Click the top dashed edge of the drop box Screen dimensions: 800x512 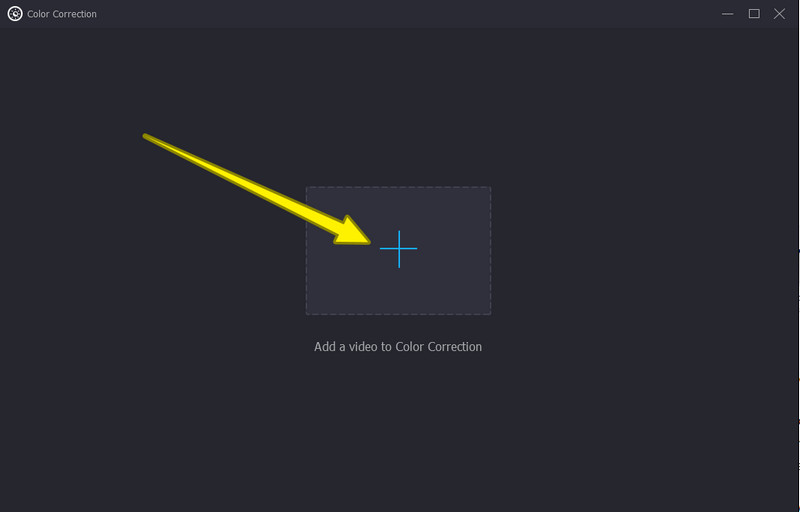[398, 187]
